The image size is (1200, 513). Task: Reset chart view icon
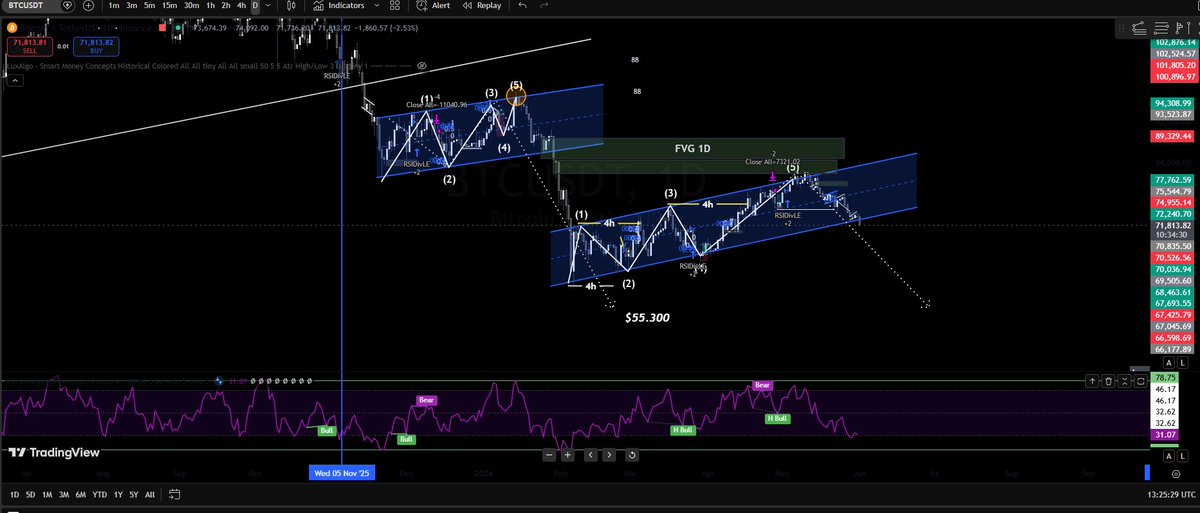pyautogui.click(x=632, y=455)
